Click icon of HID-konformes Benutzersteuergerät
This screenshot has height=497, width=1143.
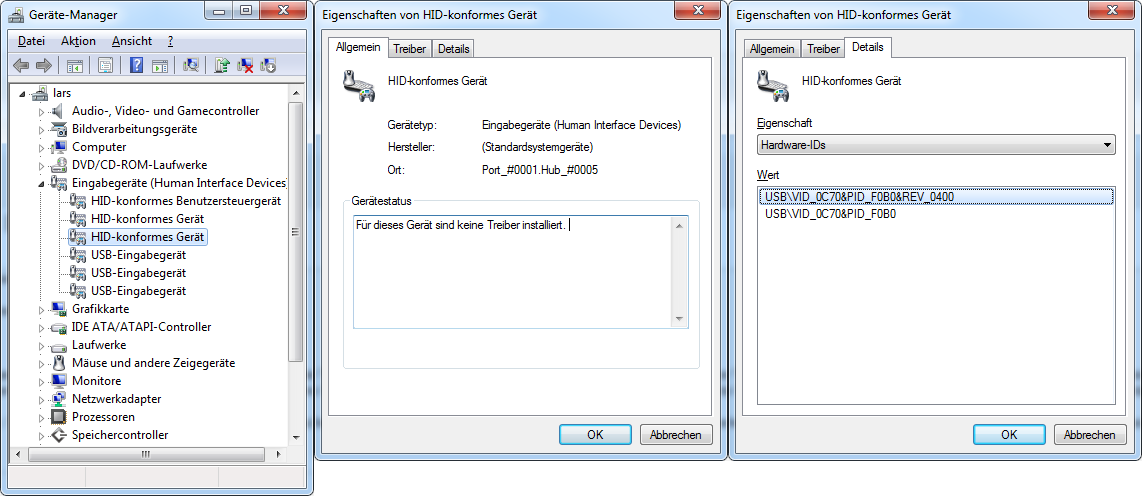click(77, 201)
